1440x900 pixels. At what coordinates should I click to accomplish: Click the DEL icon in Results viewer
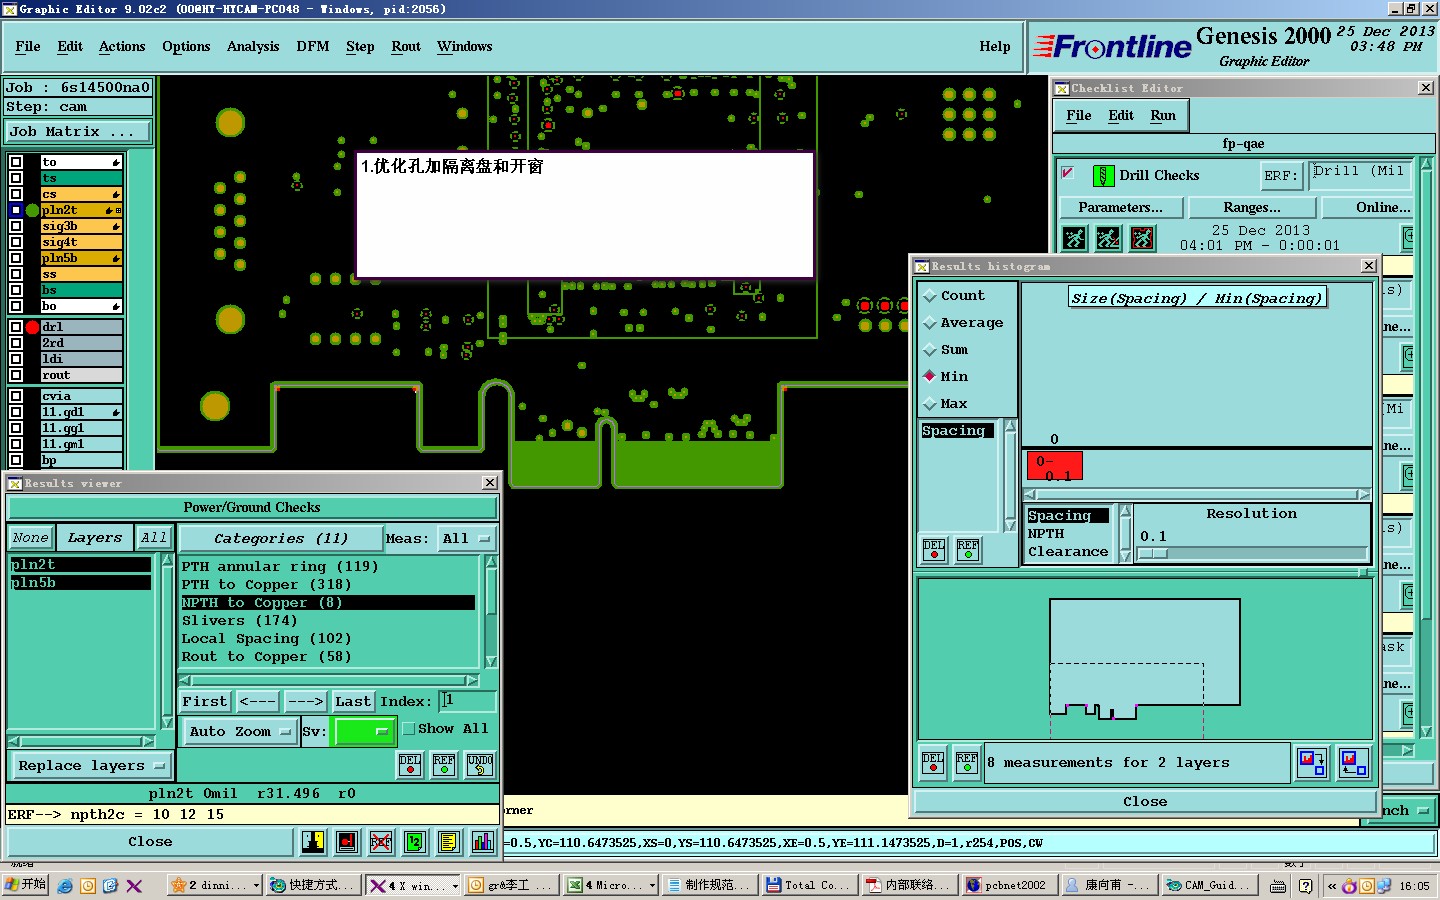click(410, 765)
